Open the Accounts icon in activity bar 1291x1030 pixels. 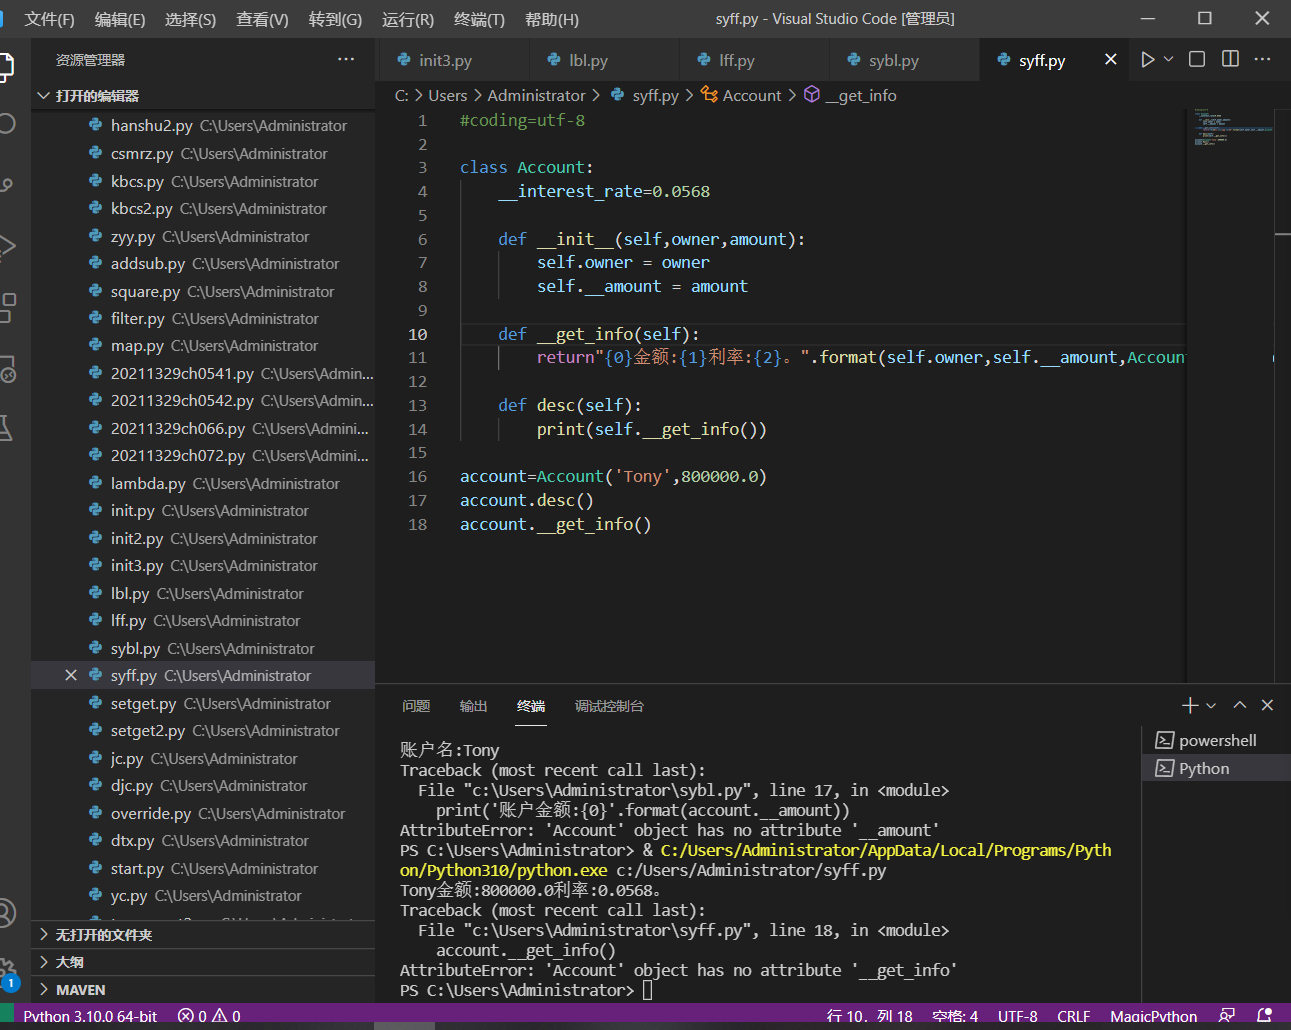coord(7,912)
